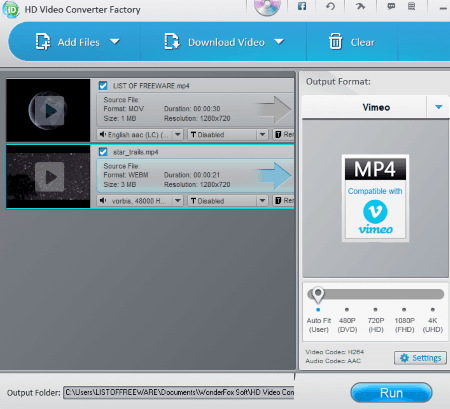Viewport: 450px width, 409px height.
Task: Click the Download Video button label
Action: click(226, 42)
